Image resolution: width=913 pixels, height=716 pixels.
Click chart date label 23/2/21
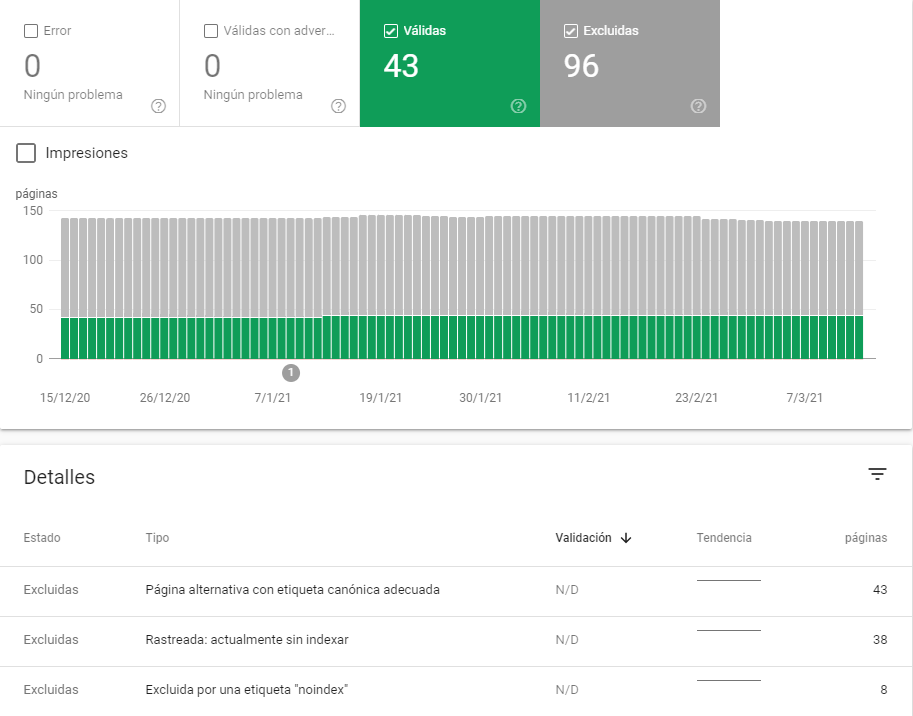click(x=696, y=398)
